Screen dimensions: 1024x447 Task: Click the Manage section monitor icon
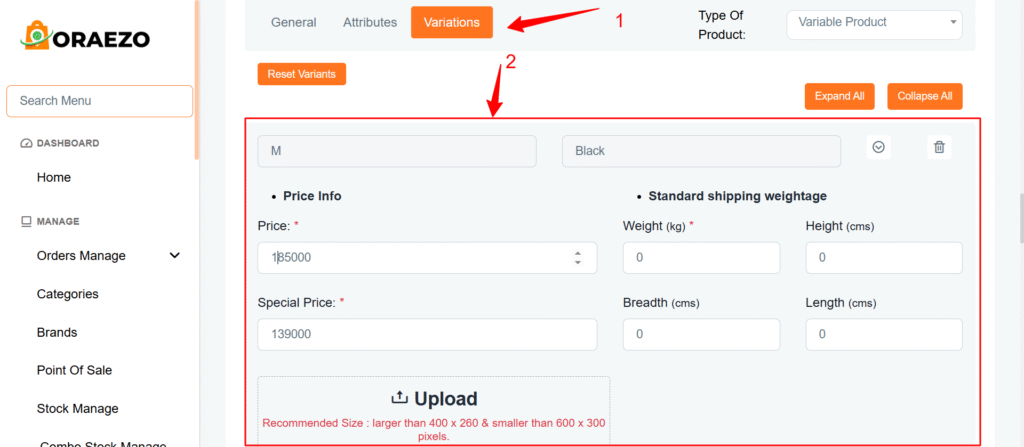(x=26, y=221)
